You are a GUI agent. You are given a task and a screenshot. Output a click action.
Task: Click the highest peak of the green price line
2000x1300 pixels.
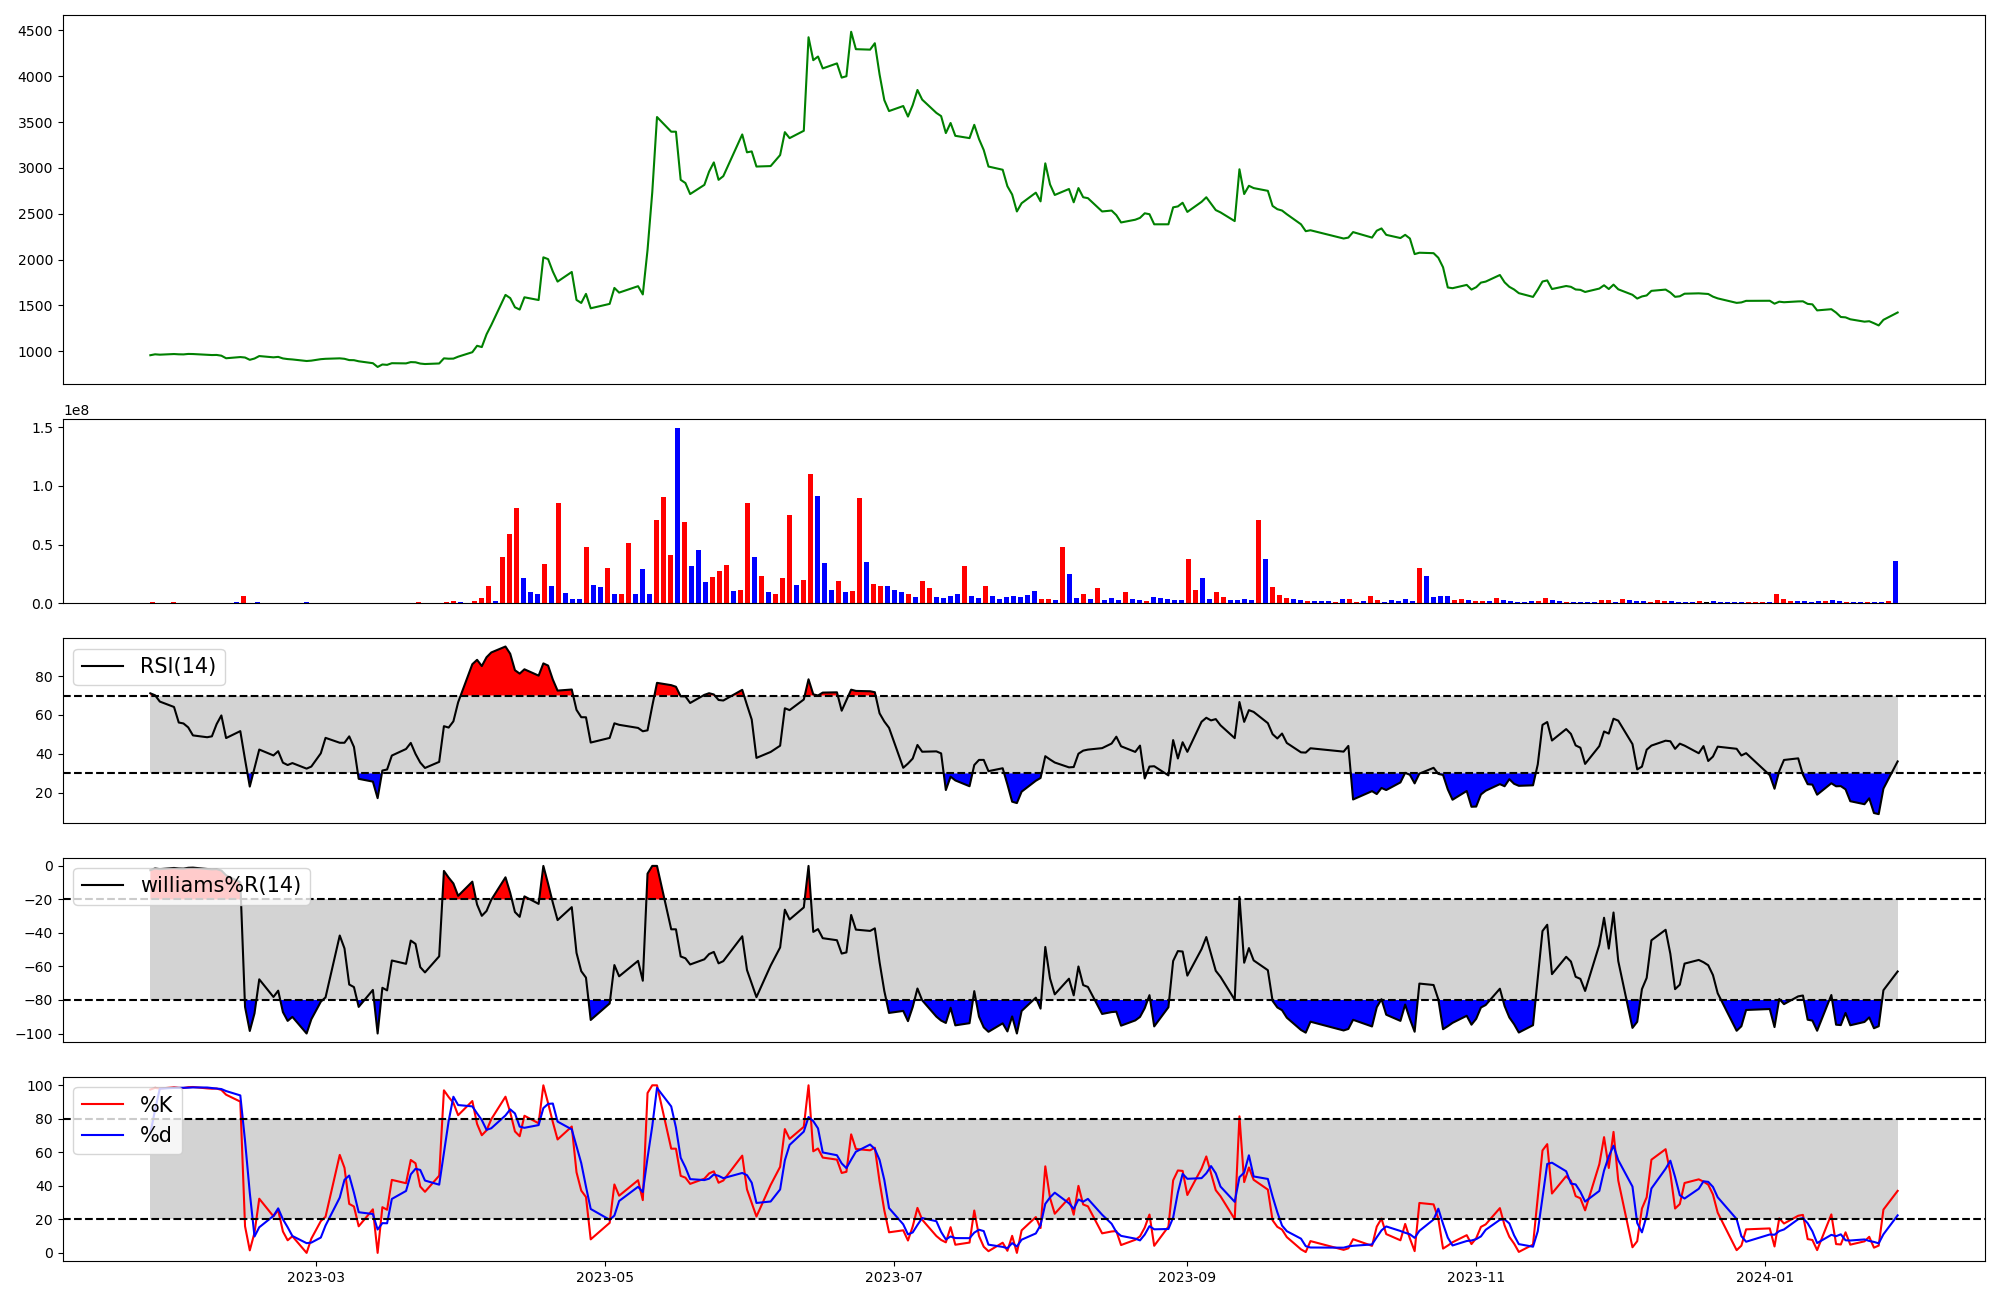click(x=851, y=33)
